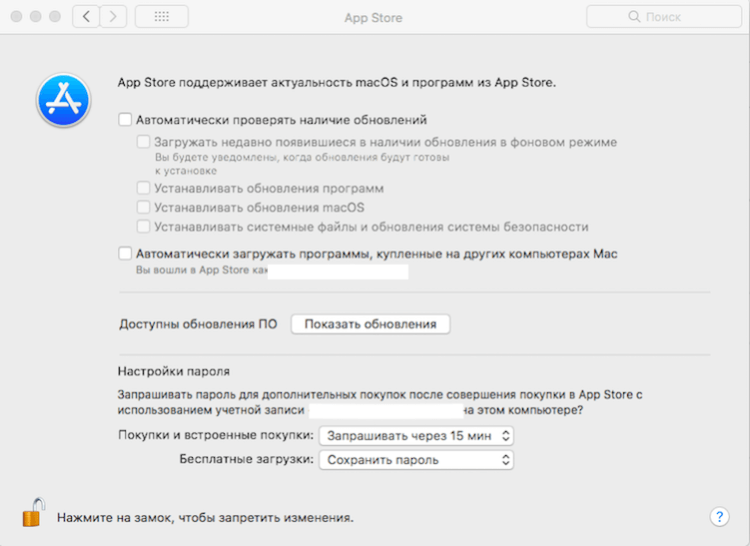Click Доступны обновления ПО label
This screenshot has height=546, width=750.
tap(198, 324)
